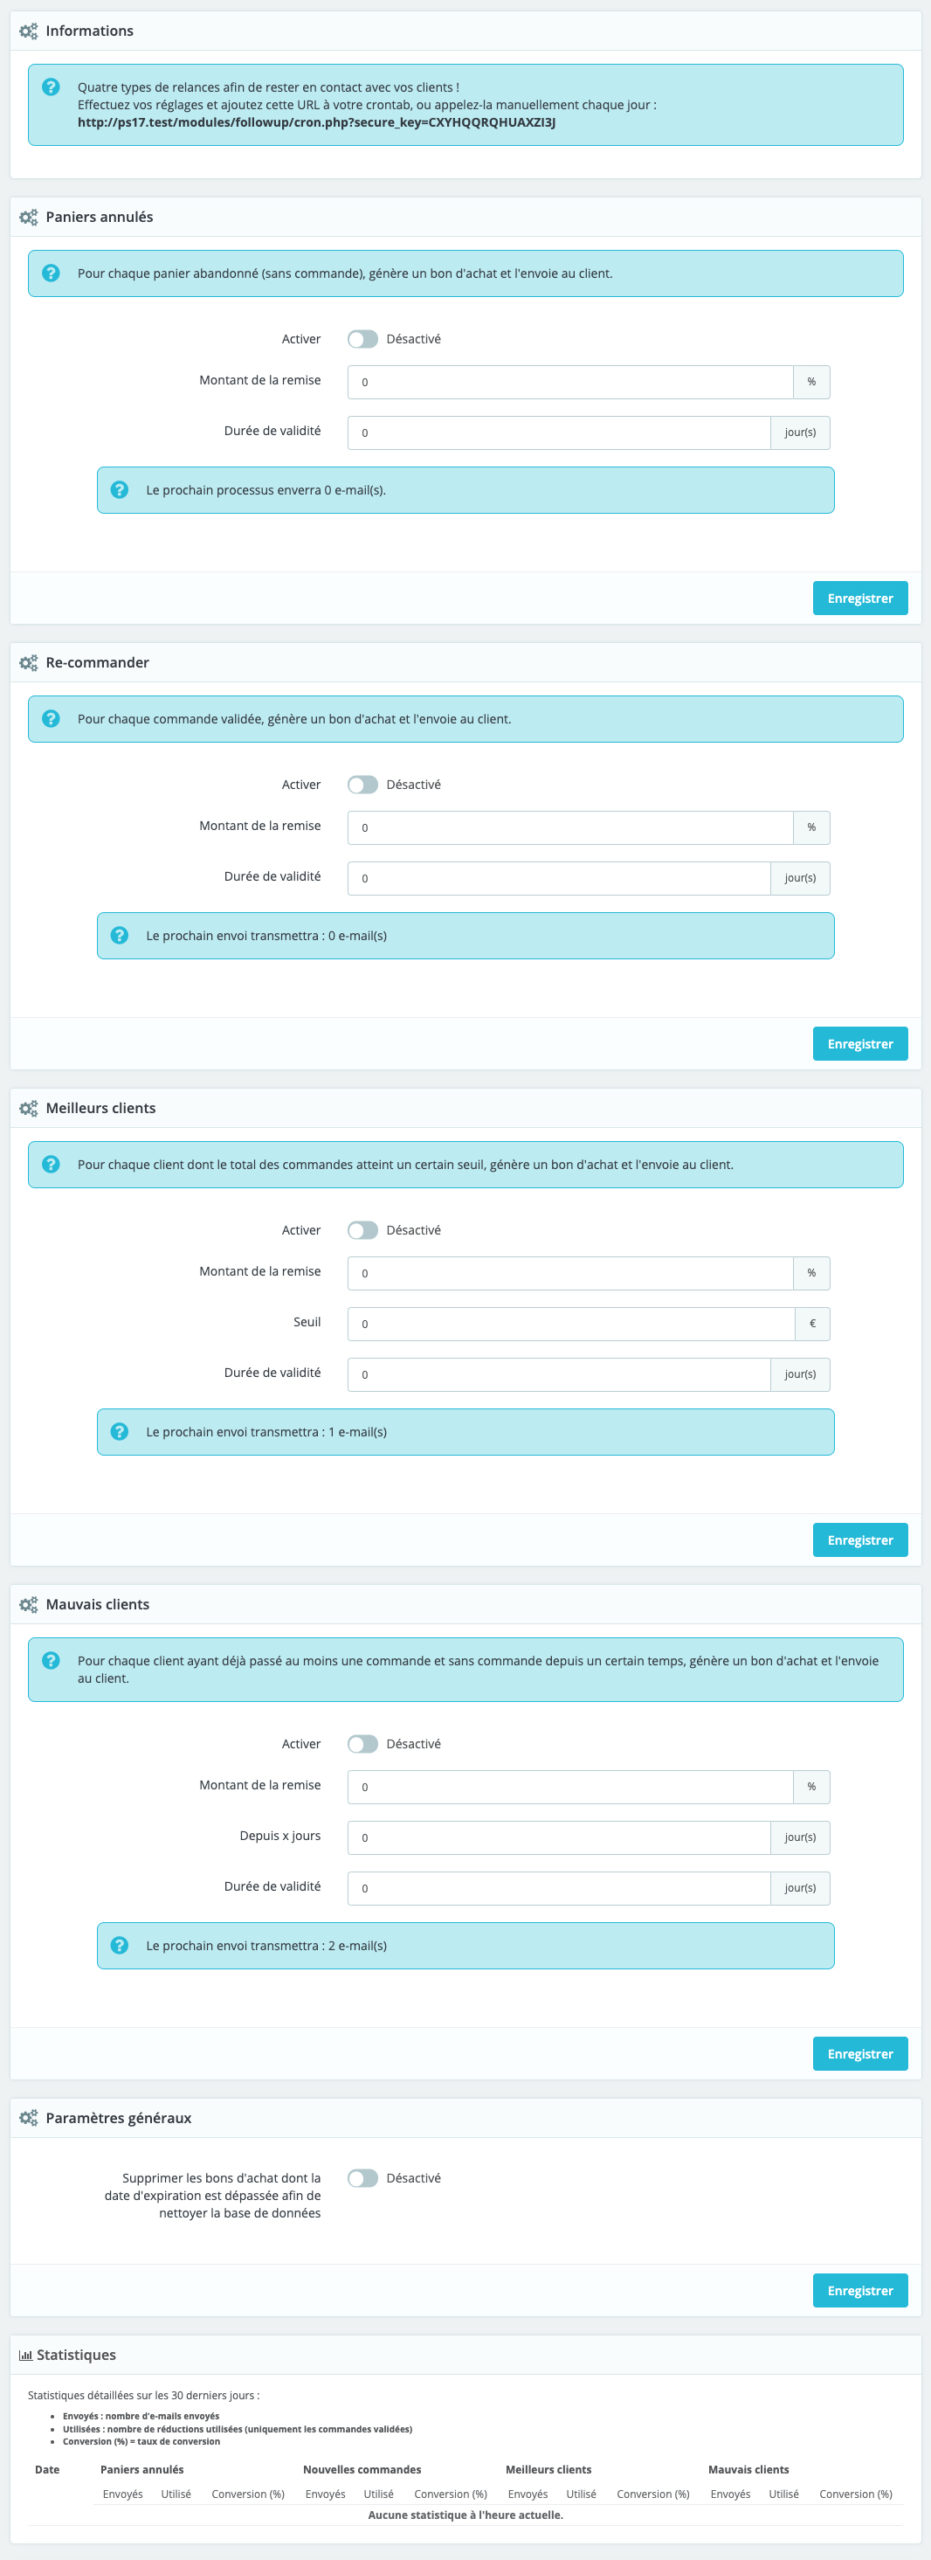Image resolution: width=931 pixels, height=2560 pixels.
Task: Click the gears icon beside Paramètres généraux
Action: [28, 2118]
